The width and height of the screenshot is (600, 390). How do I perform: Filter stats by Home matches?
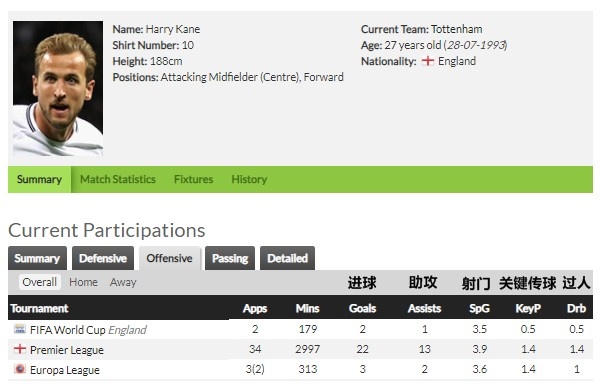[x=83, y=282]
